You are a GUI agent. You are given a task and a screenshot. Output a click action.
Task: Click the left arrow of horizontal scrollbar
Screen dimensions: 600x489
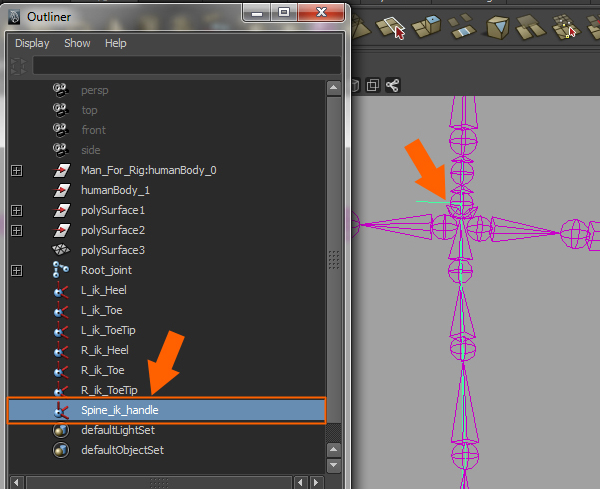coord(16,482)
